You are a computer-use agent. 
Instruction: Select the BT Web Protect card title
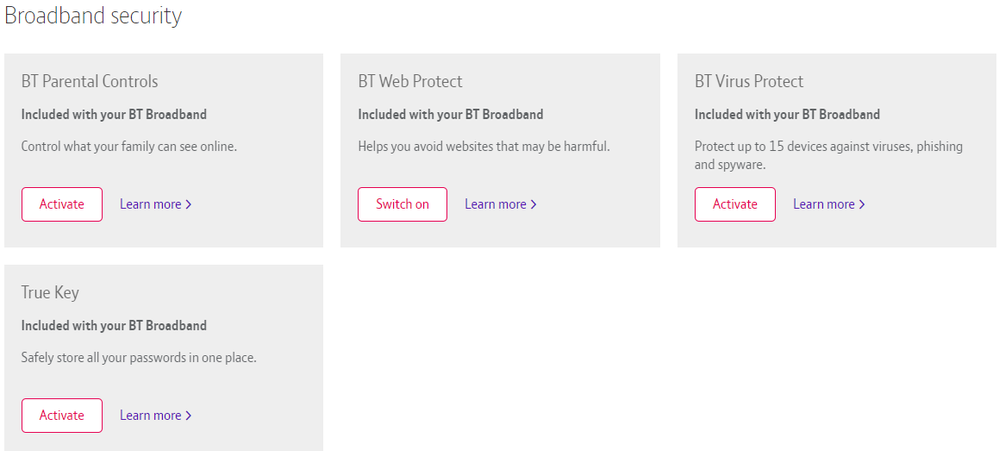click(x=410, y=82)
